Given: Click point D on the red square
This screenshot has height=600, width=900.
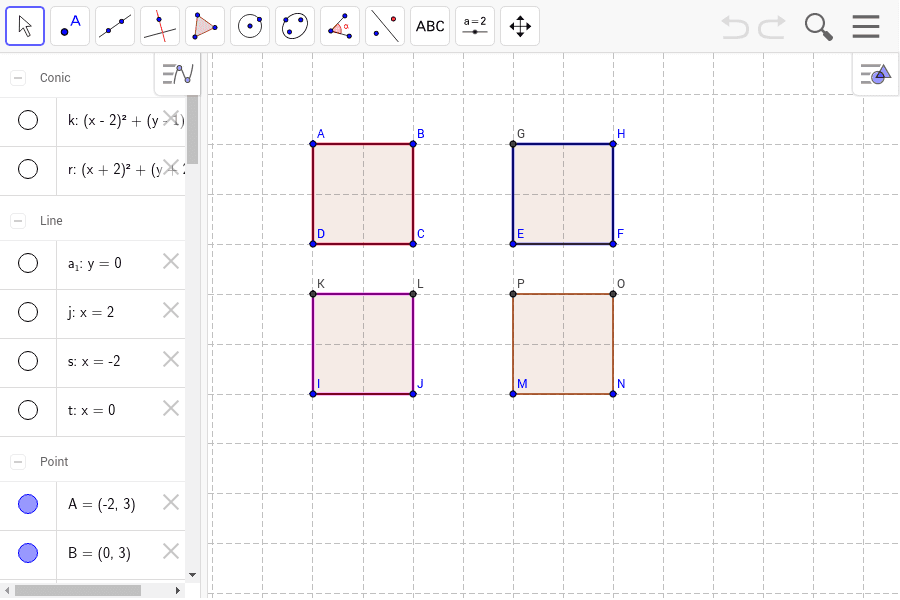Looking at the screenshot, I should point(313,244).
